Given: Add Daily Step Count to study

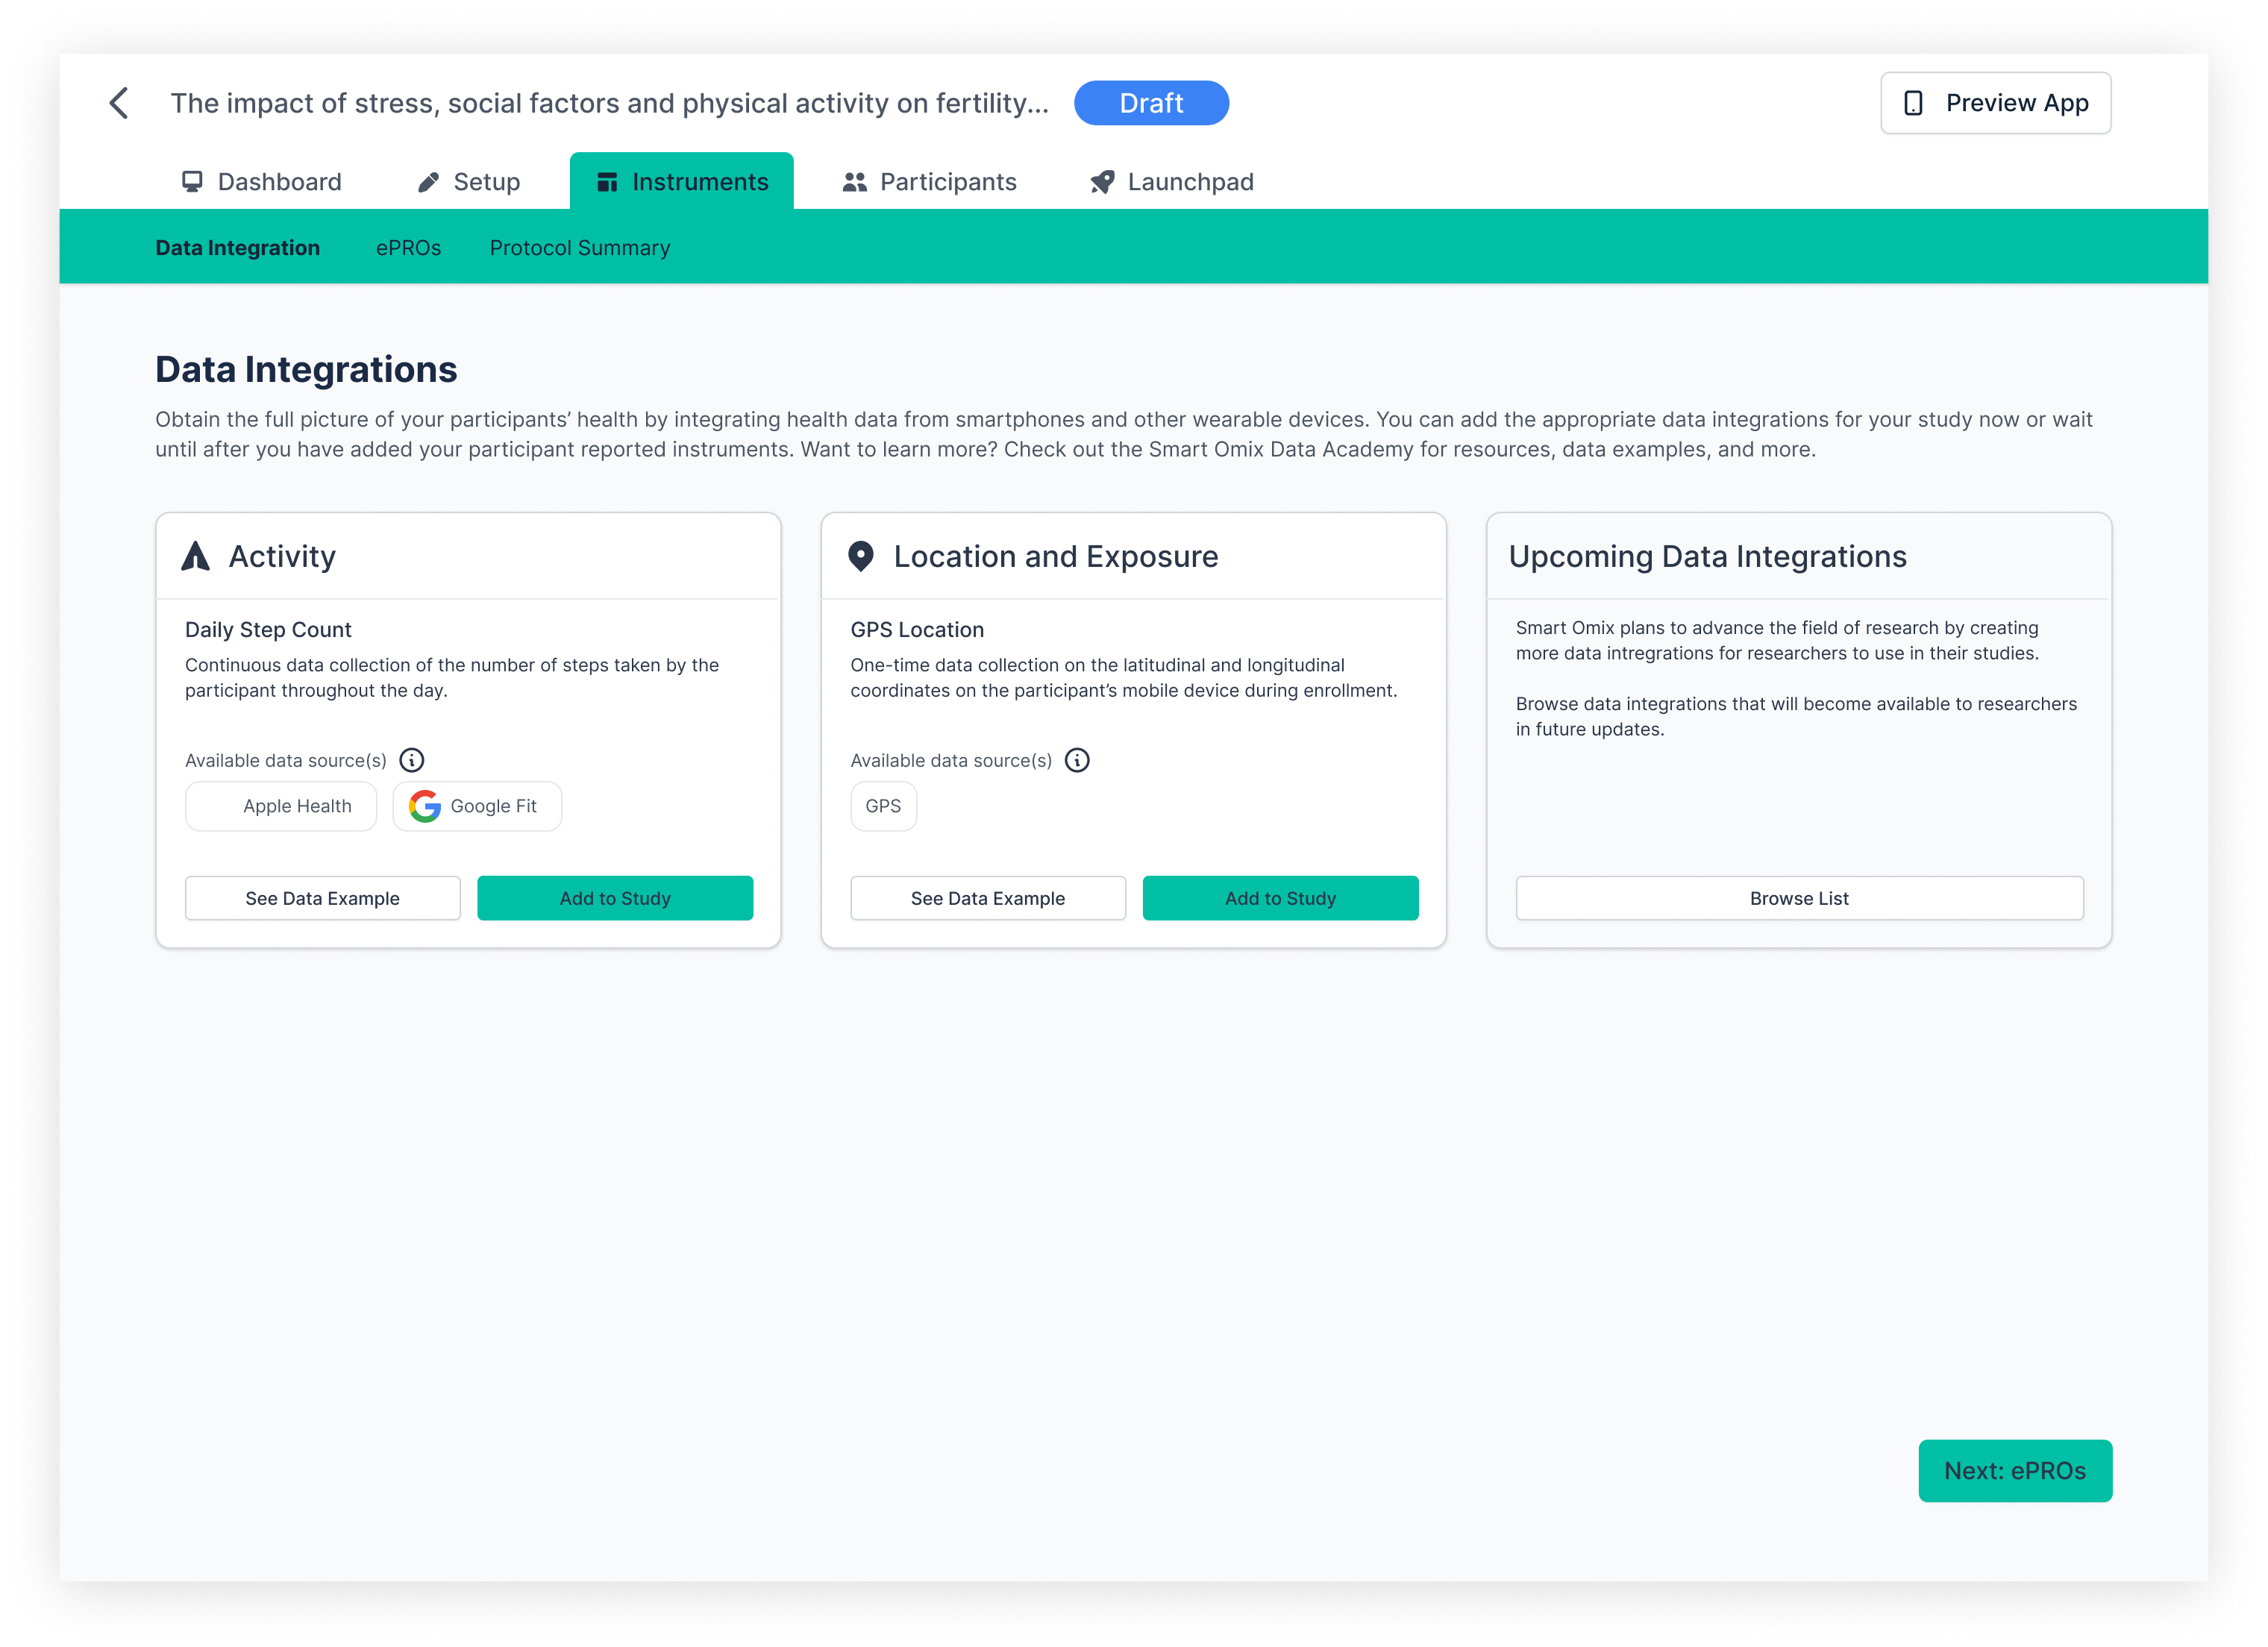Looking at the screenshot, I should coord(615,898).
